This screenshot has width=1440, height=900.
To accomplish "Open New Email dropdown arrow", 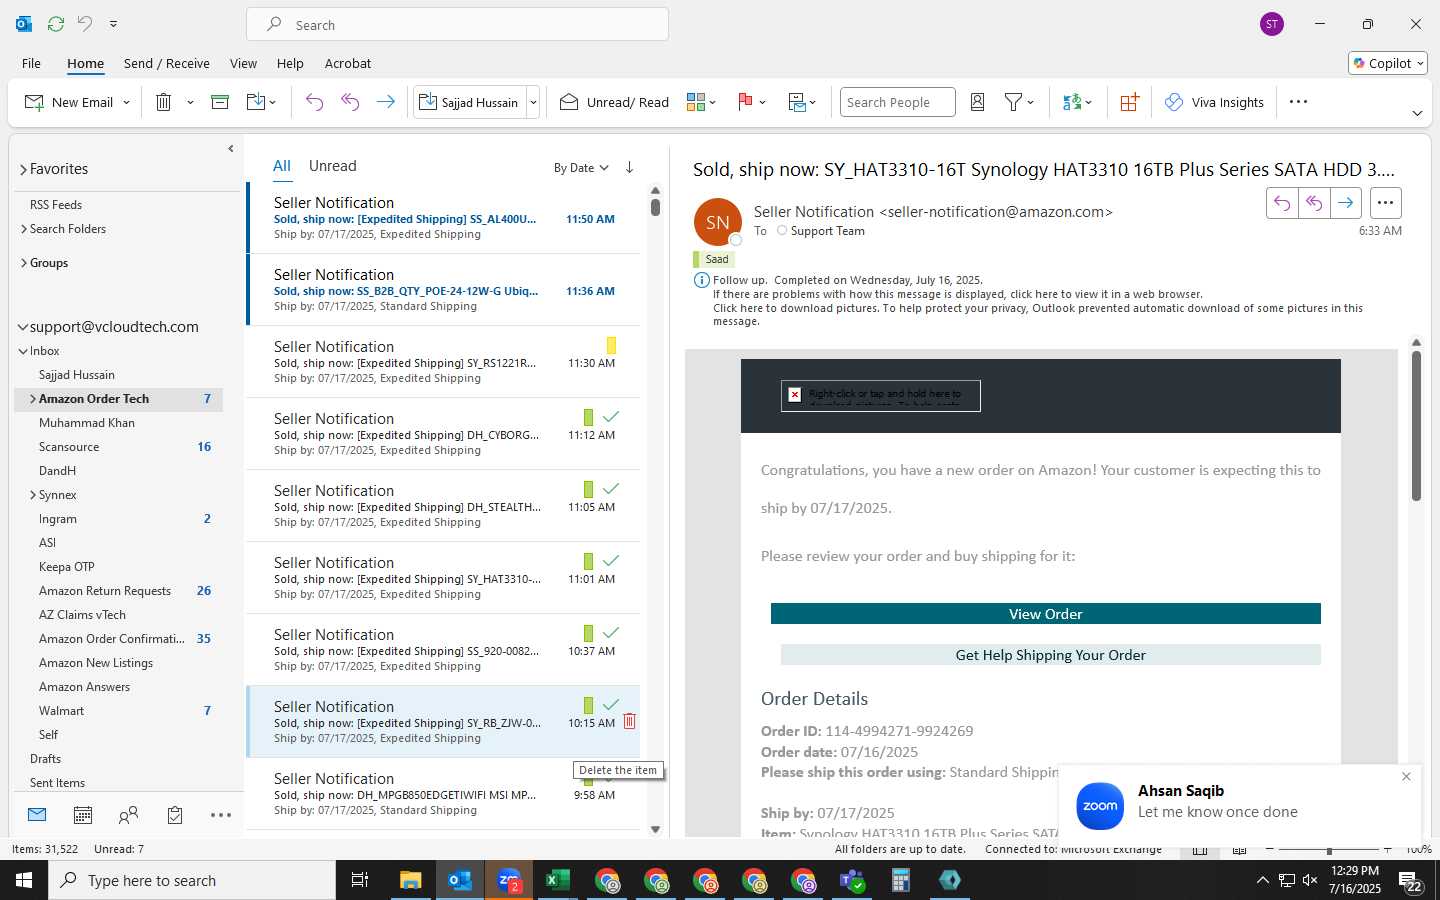I will pos(126,102).
